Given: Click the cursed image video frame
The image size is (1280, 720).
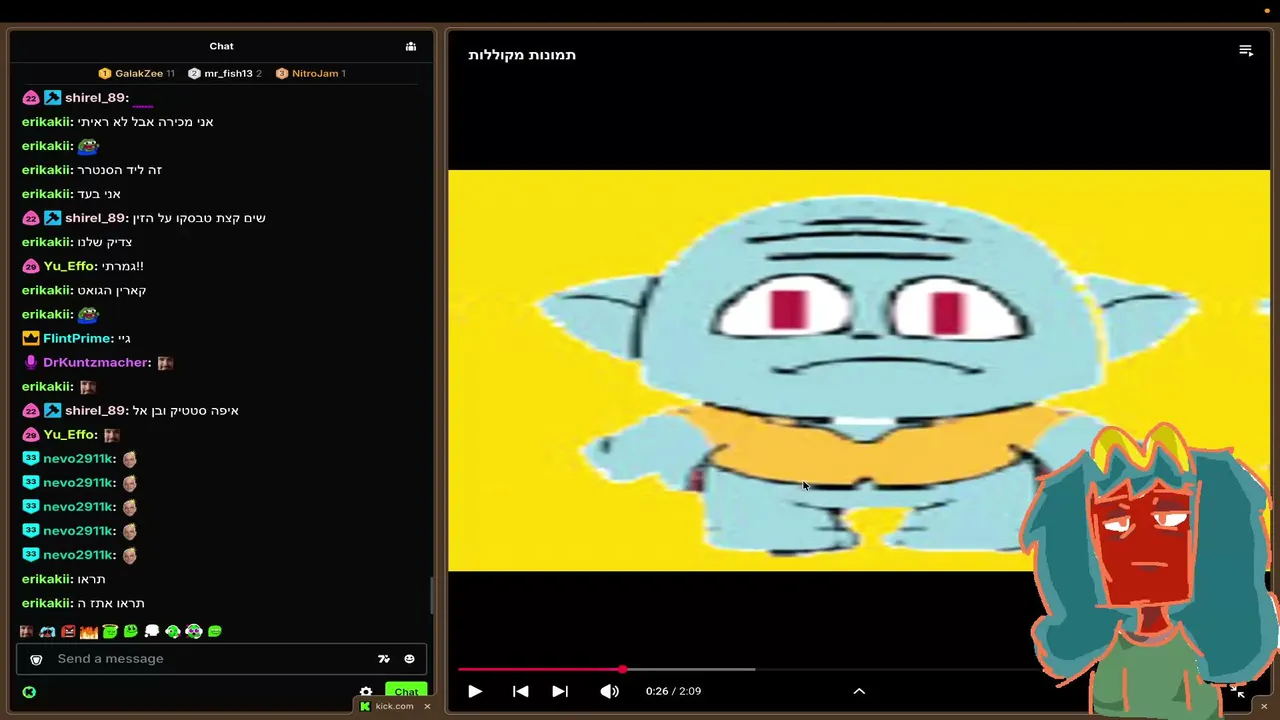Looking at the screenshot, I should point(858,370).
